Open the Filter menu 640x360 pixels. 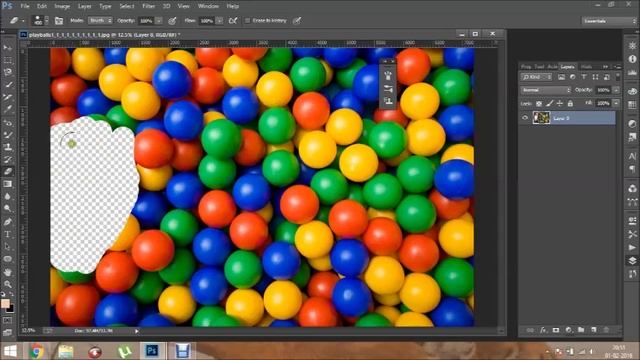click(149, 6)
